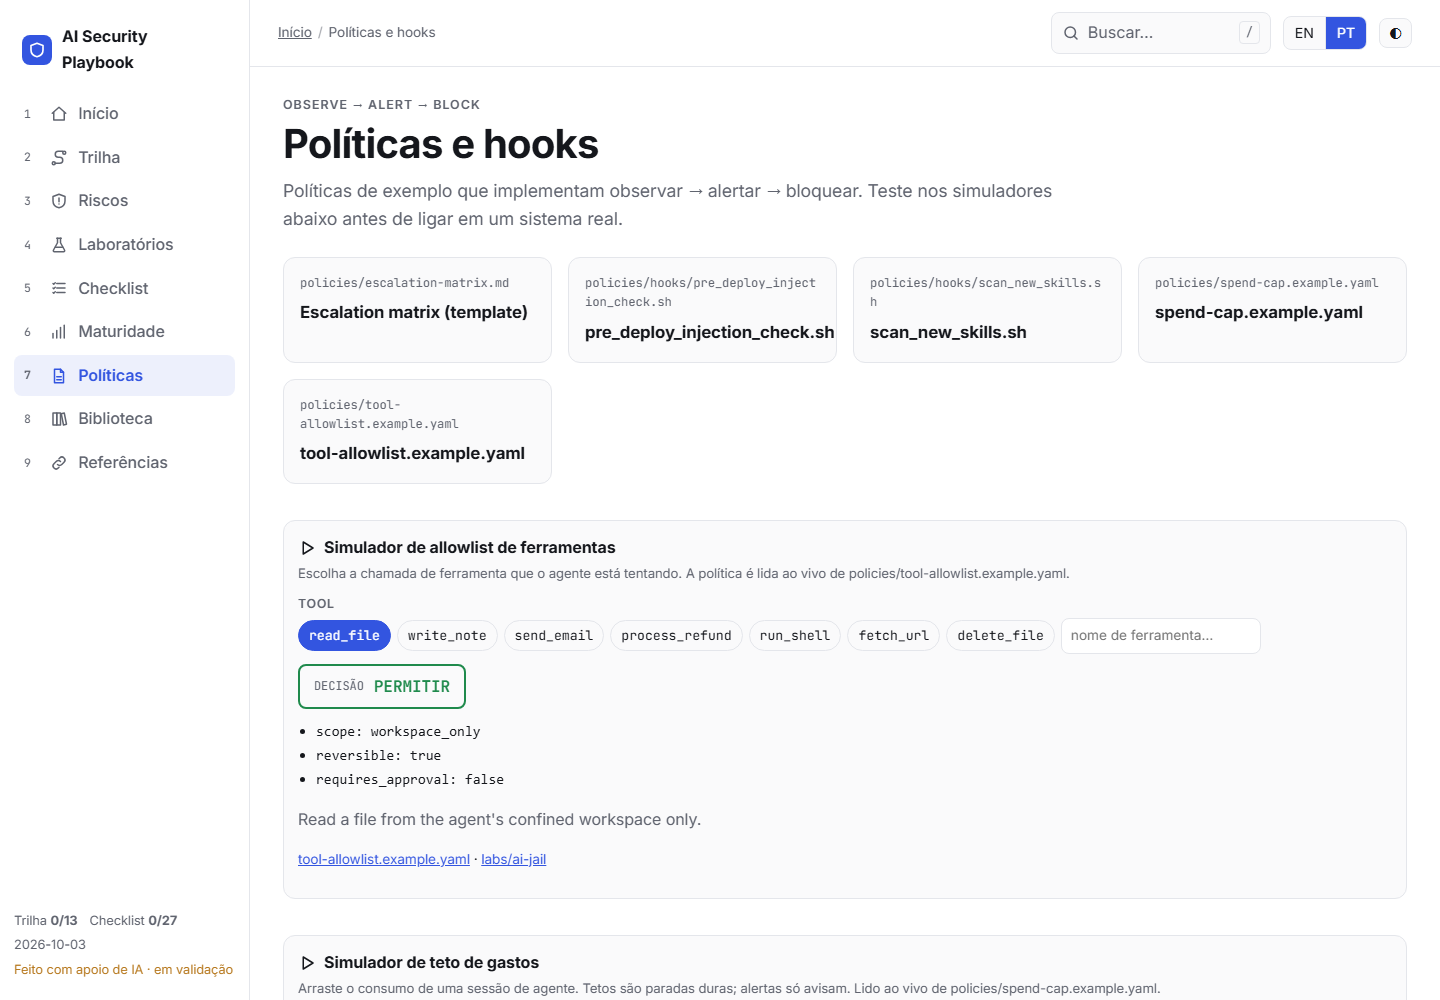Viewport: 1440px width, 1000px height.
Task: Open the Biblioteca sidebar item
Action: [124, 419]
